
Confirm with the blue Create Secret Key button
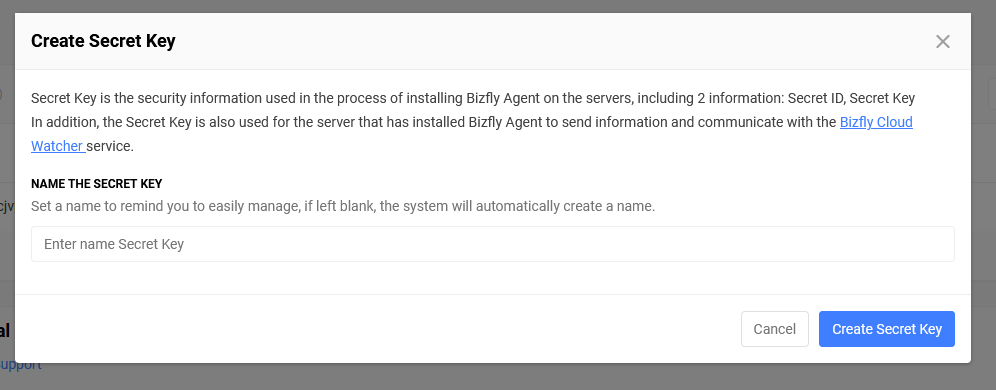point(886,329)
